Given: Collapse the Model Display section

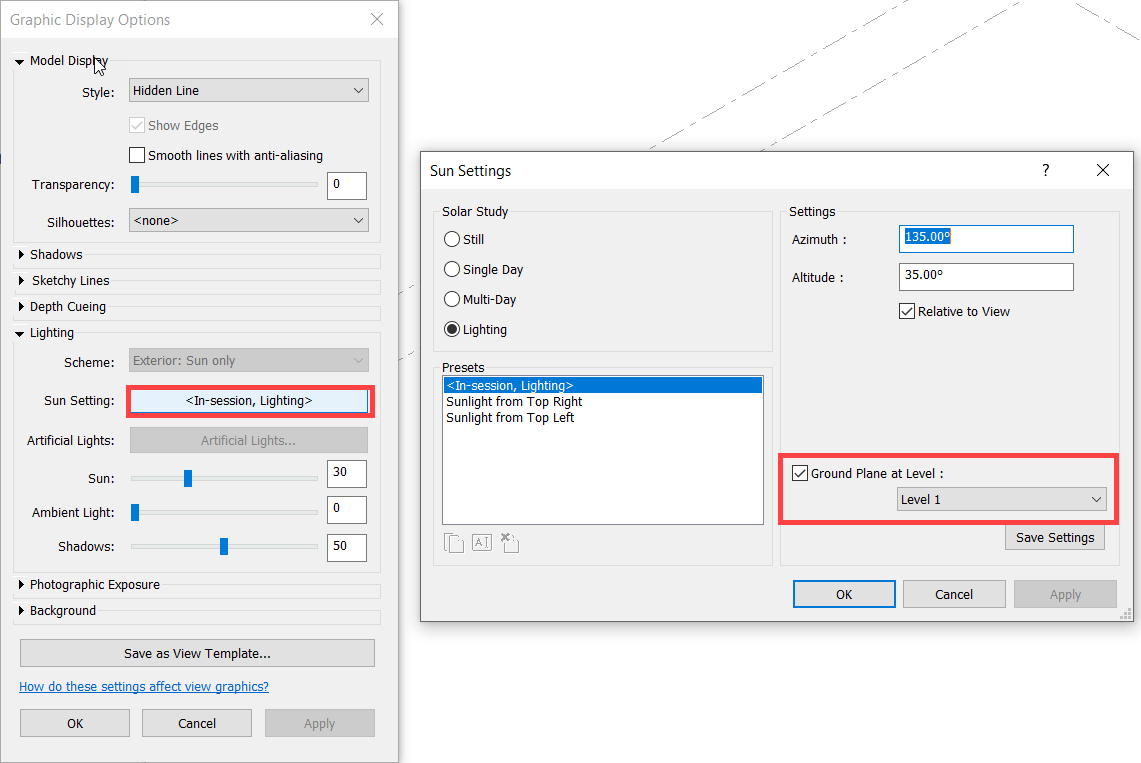Looking at the screenshot, I should pyautogui.click(x=19, y=60).
